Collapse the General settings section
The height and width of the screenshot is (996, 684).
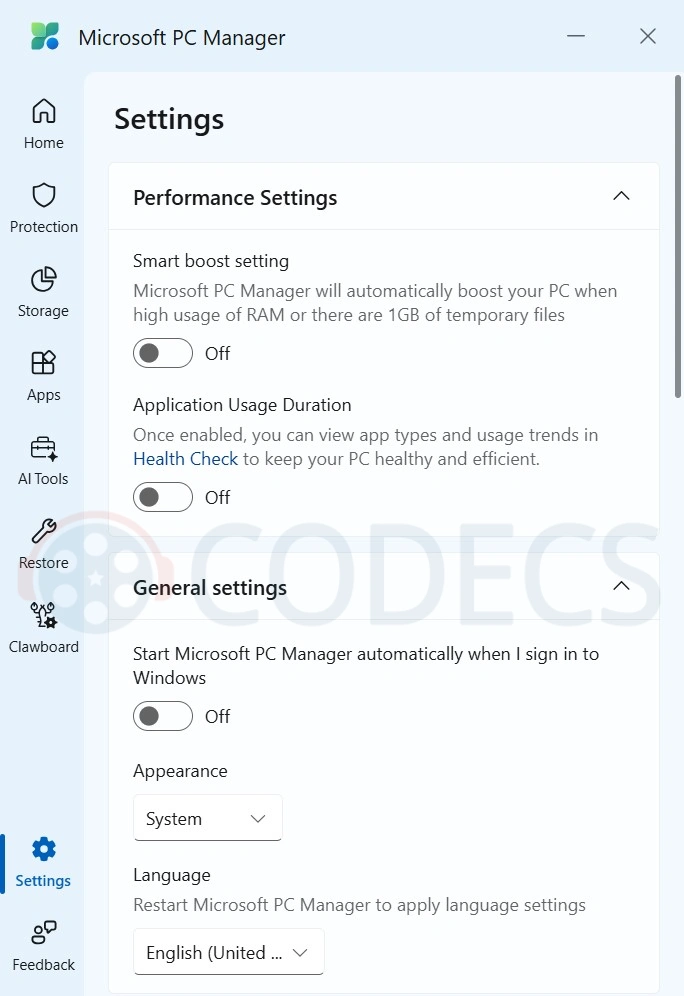click(x=621, y=586)
